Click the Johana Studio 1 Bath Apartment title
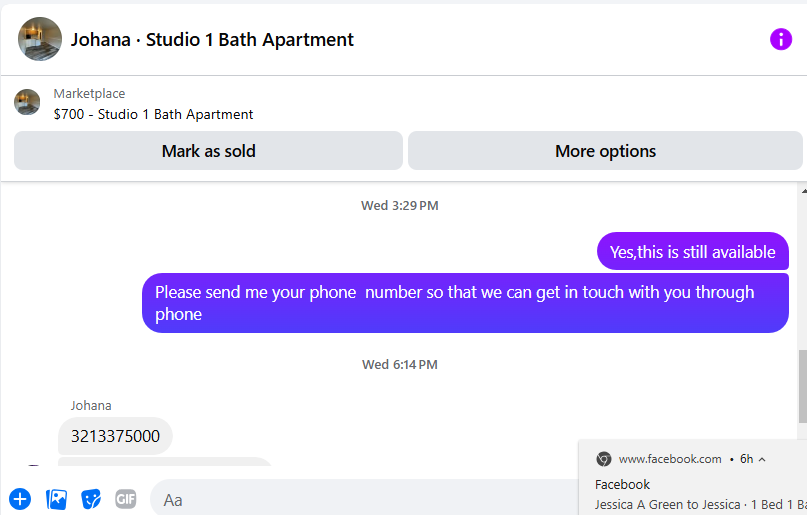 pos(212,40)
